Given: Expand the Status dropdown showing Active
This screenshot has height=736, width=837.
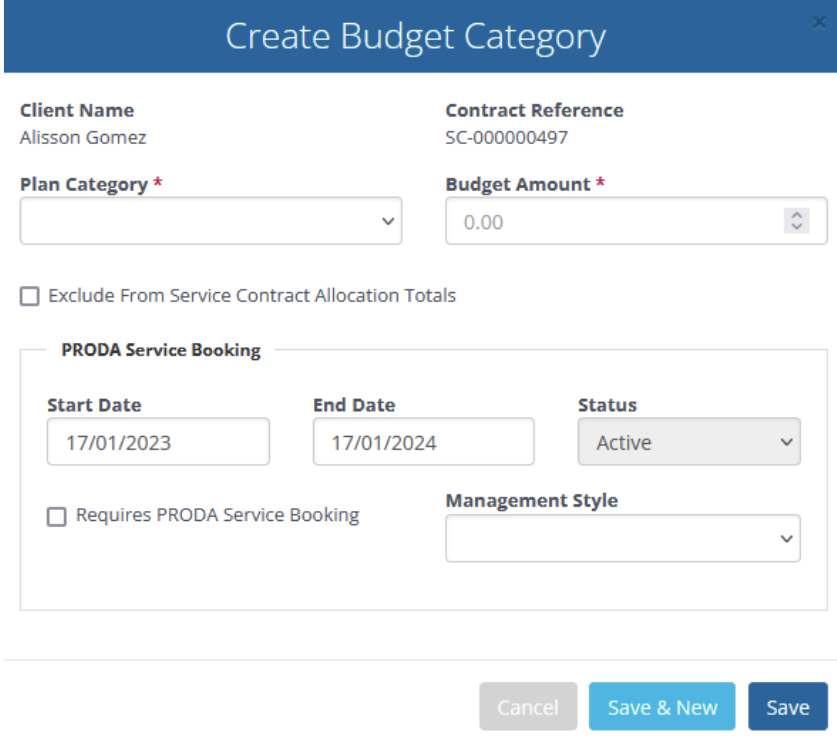Looking at the screenshot, I should click(689, 442).
